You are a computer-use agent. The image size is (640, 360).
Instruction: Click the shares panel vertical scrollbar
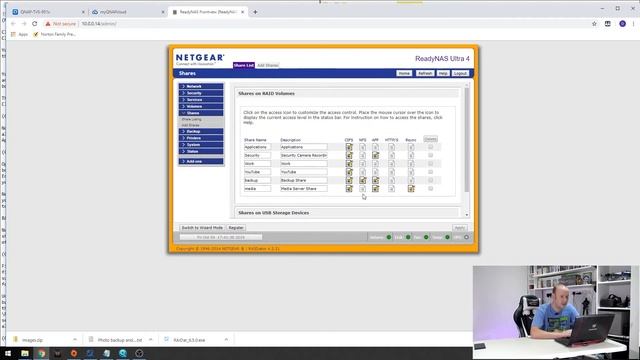coord(467,139)
